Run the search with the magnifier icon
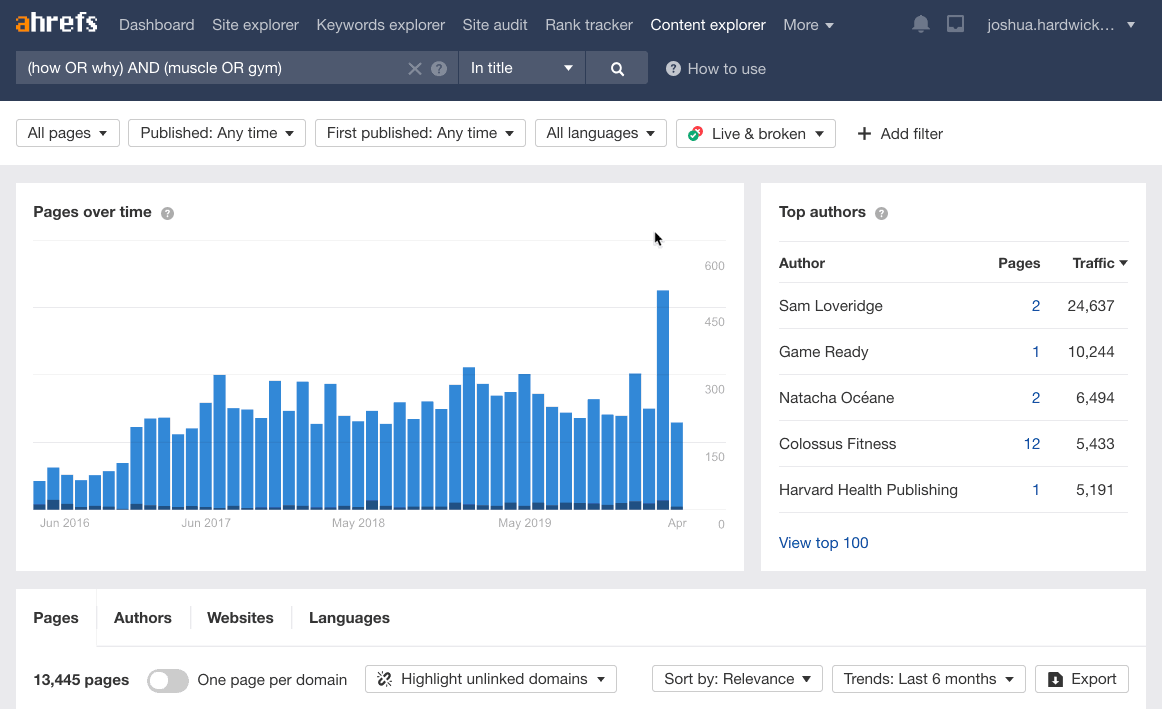Screen dimensions: 1162x709 click(617, 67)
